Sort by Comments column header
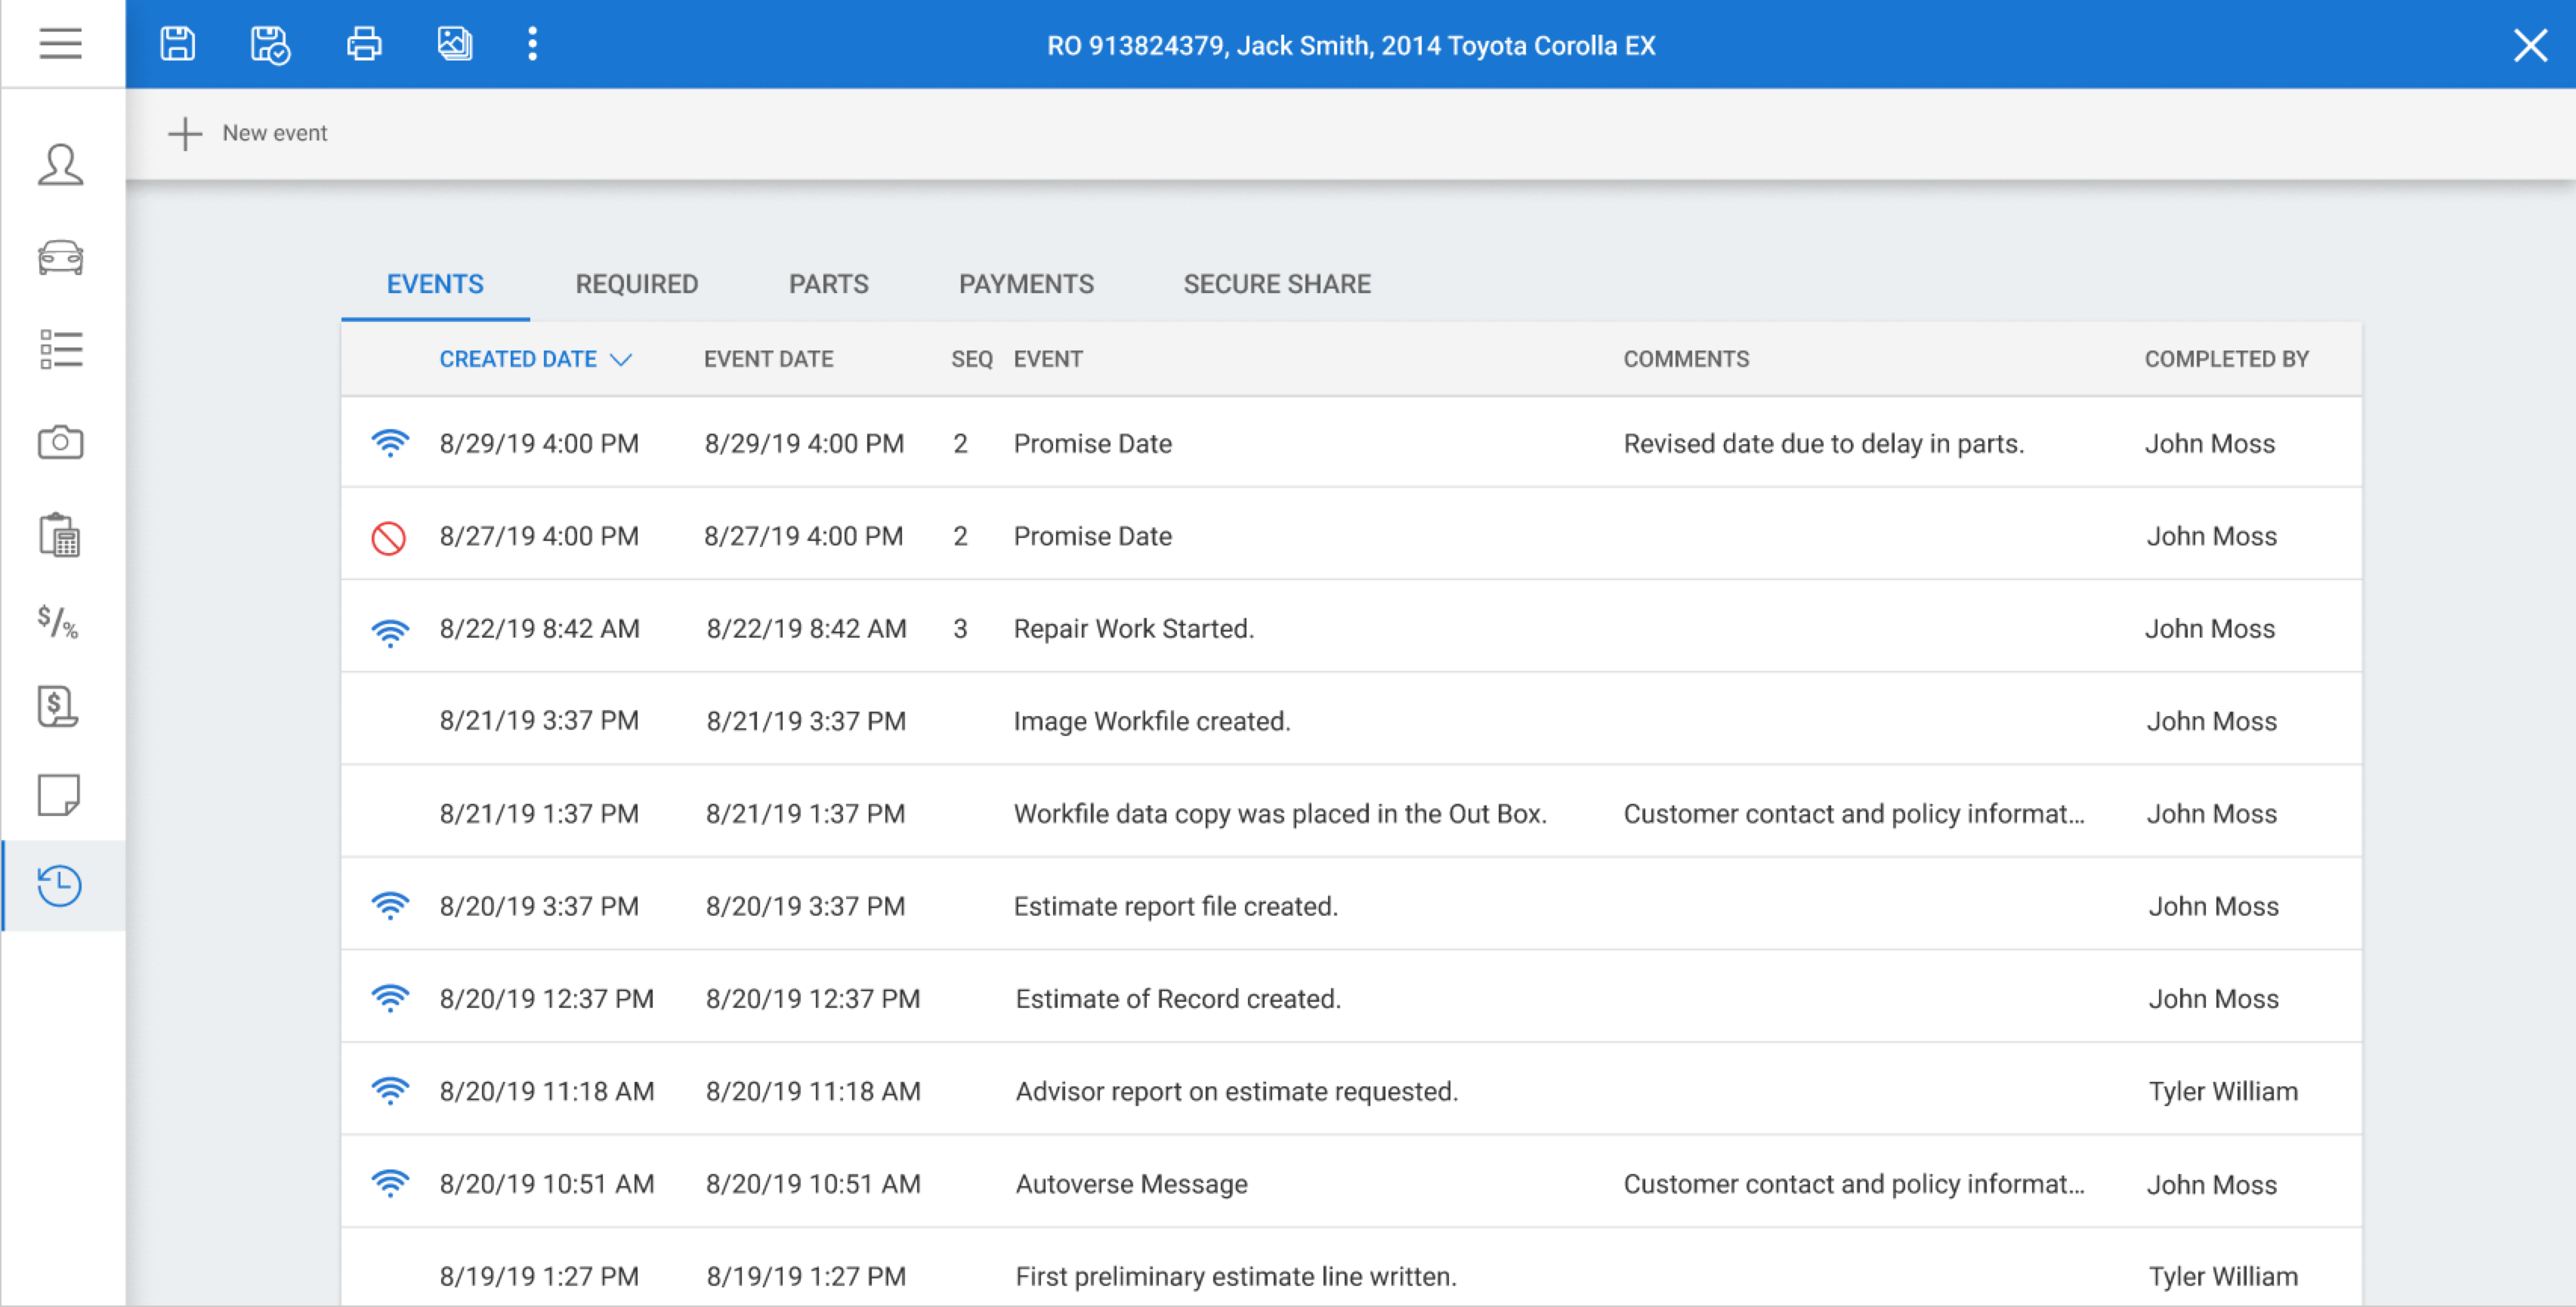 [1686, 359]
